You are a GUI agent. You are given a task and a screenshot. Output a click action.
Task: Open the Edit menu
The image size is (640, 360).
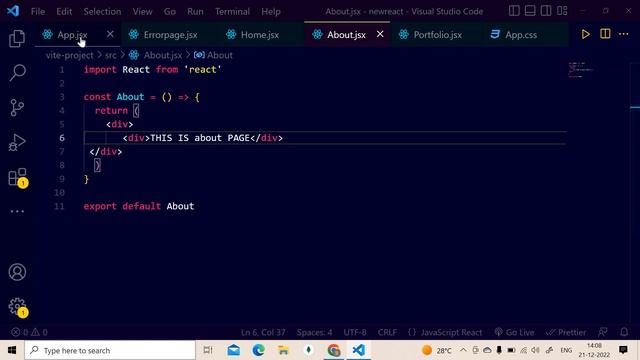tap(64, 11)
